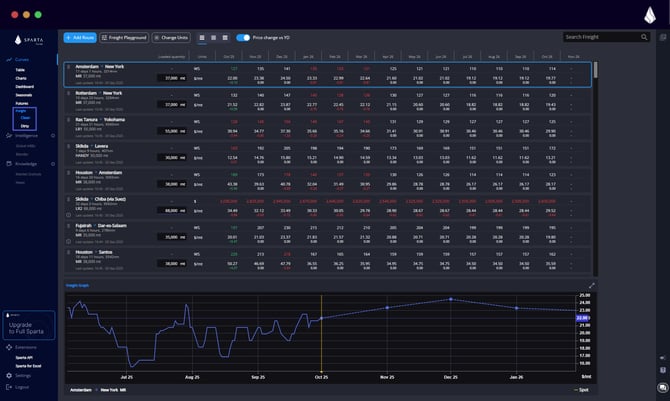Screen dimensions: 670x401
Task: Select the first table density view icon
Action: [x=203, y=37]
